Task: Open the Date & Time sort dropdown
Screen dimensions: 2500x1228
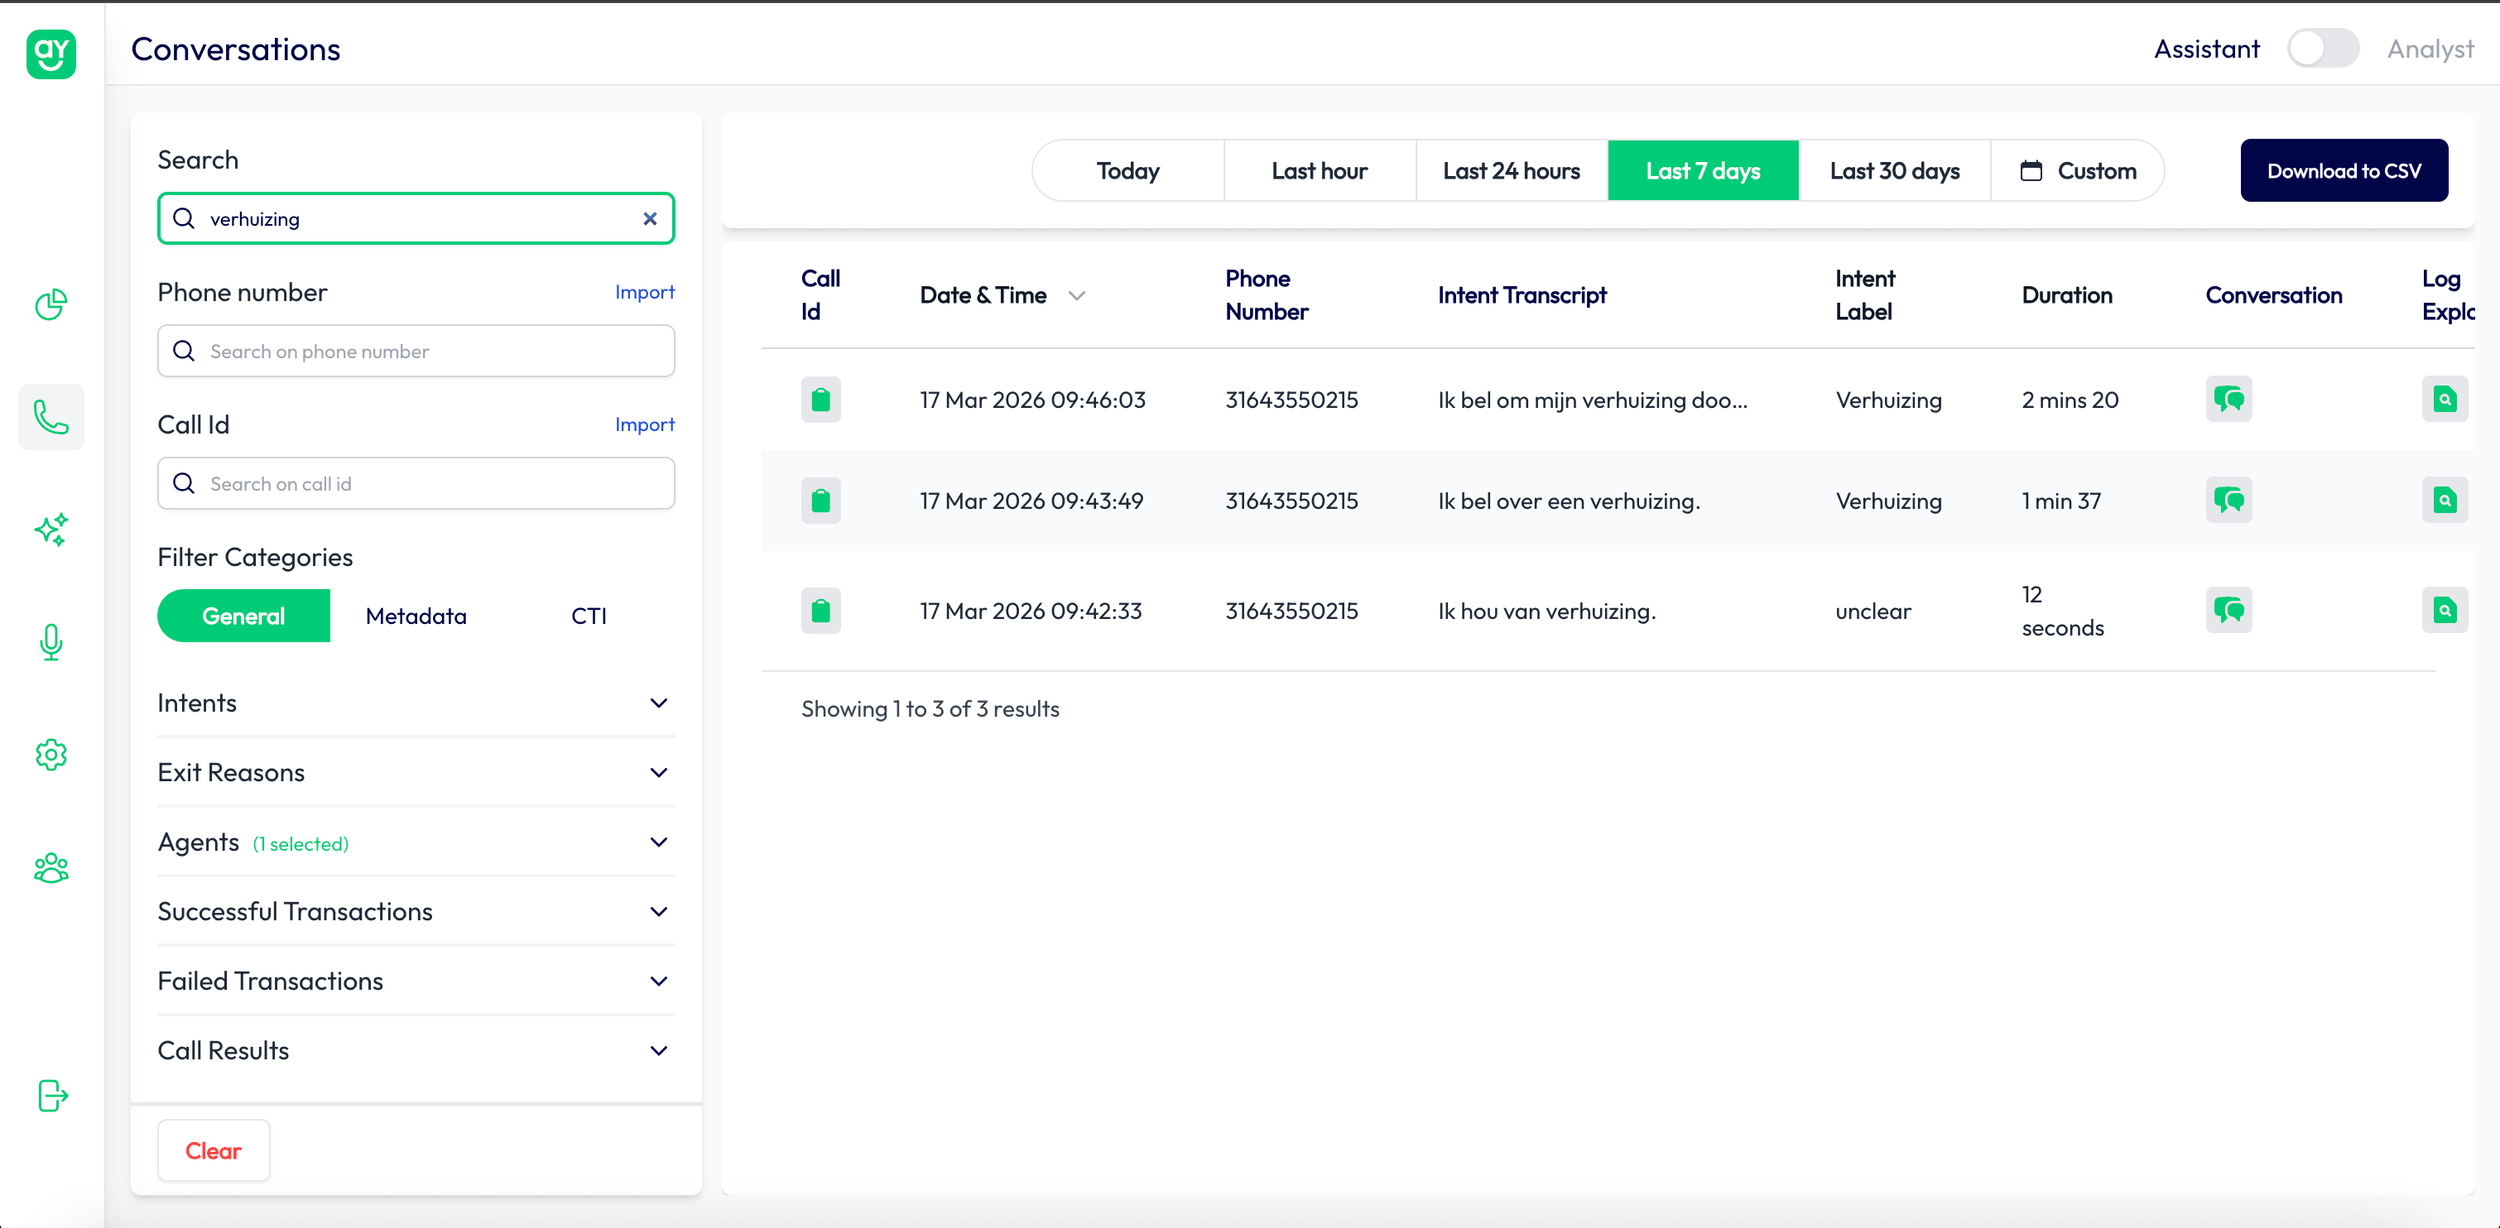Action: 1078,295
